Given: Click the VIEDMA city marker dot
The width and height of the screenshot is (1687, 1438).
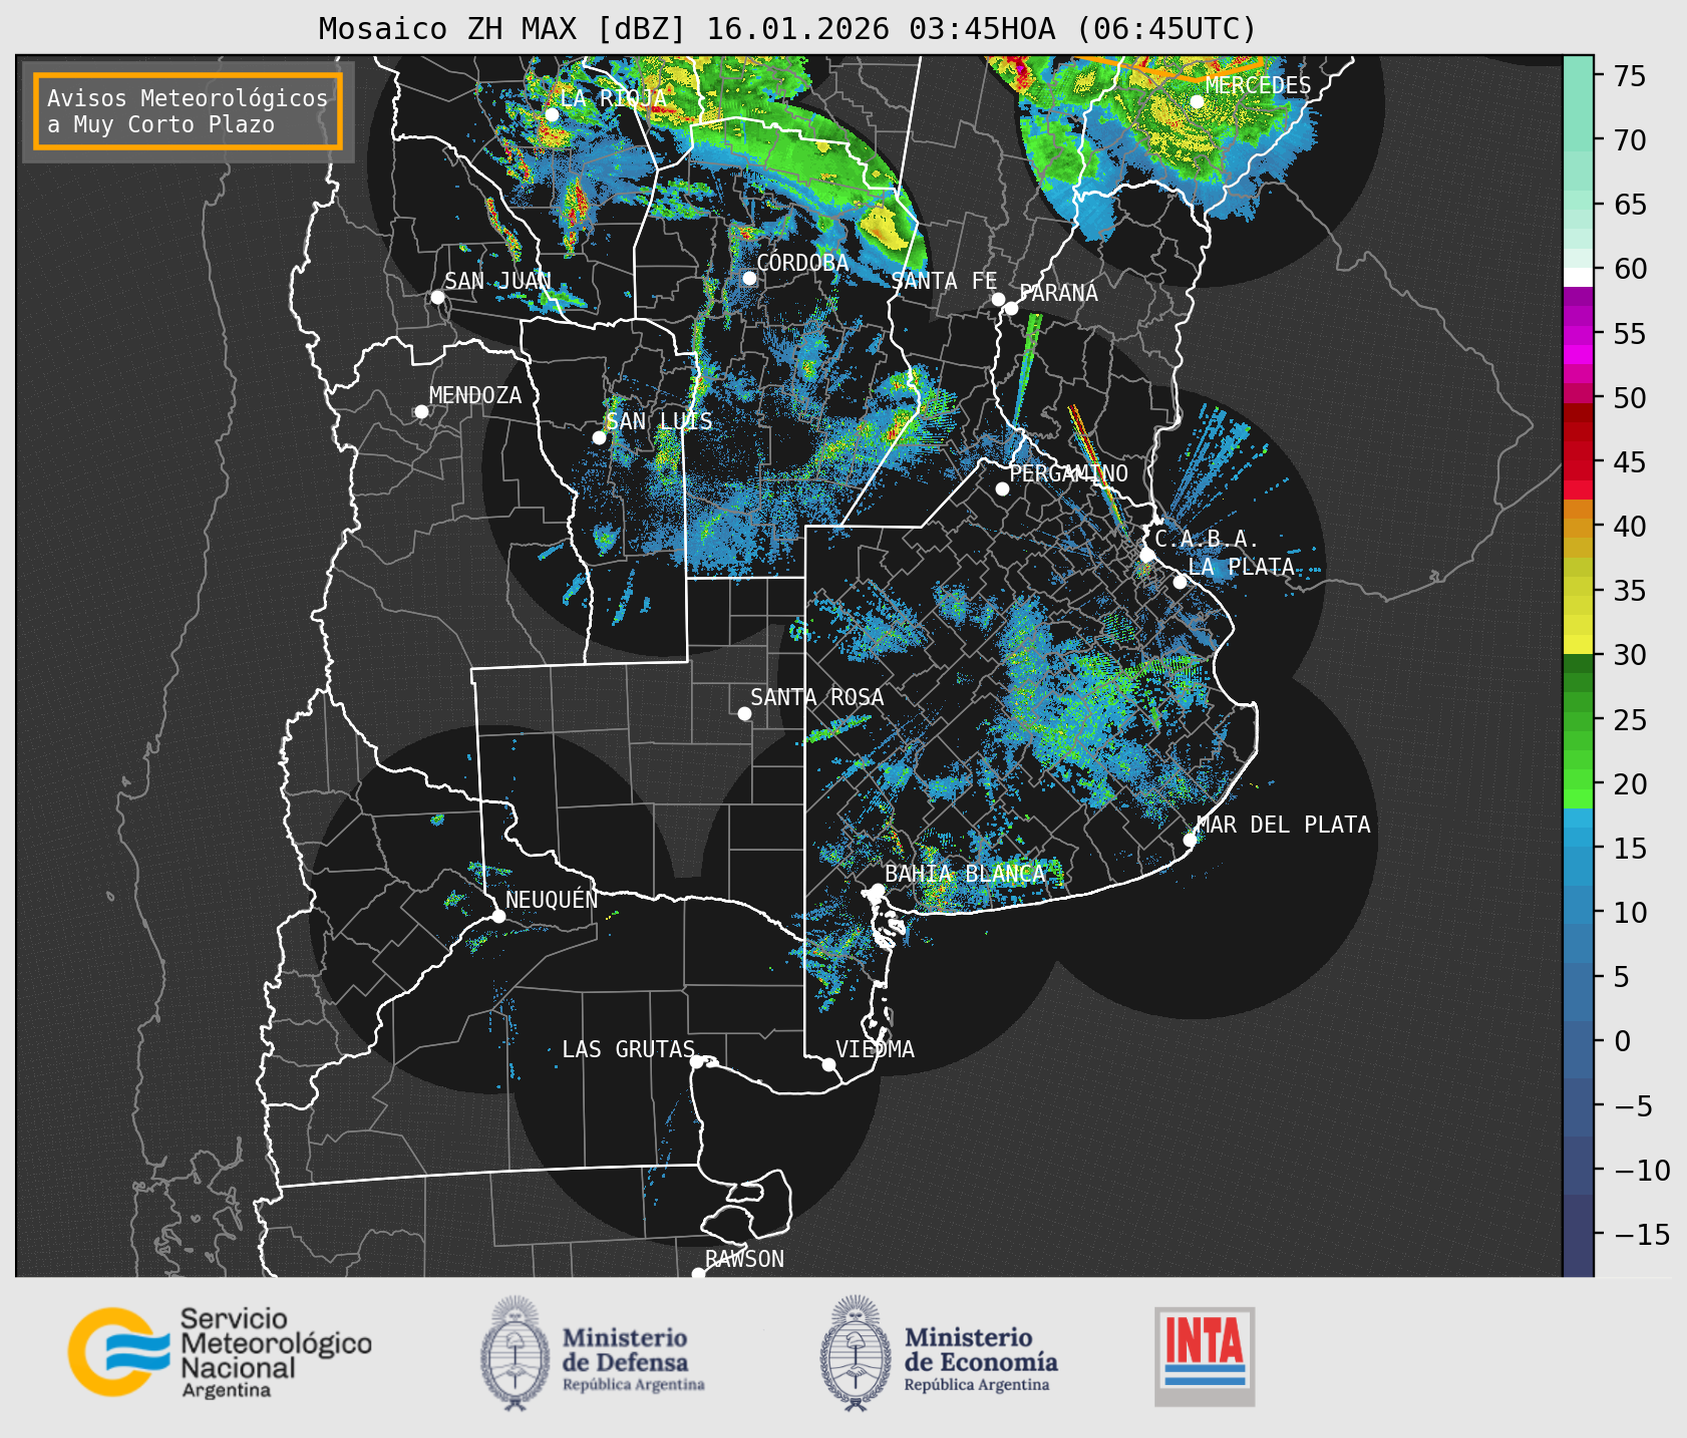Looking at the screenshot, I should tap(829, 1064).
